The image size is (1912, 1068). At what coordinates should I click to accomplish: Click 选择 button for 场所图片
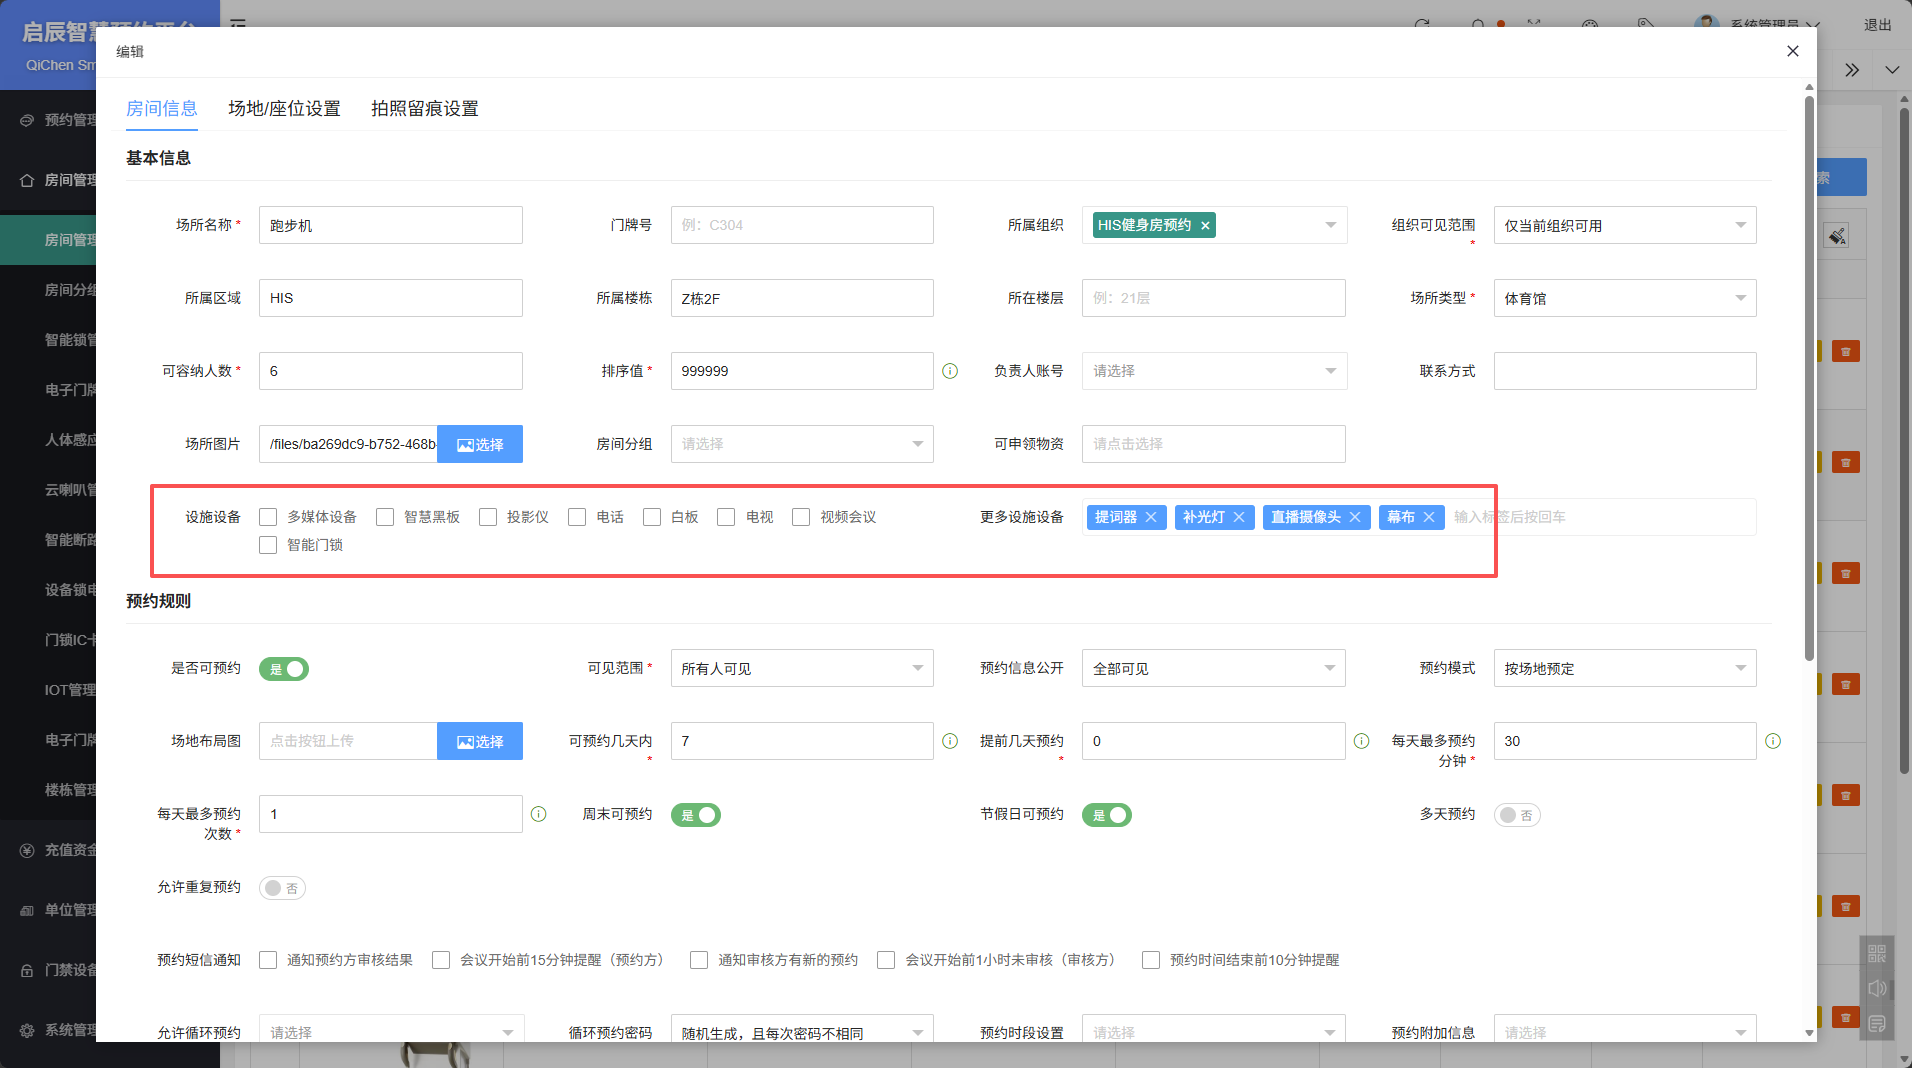[480, 444]
